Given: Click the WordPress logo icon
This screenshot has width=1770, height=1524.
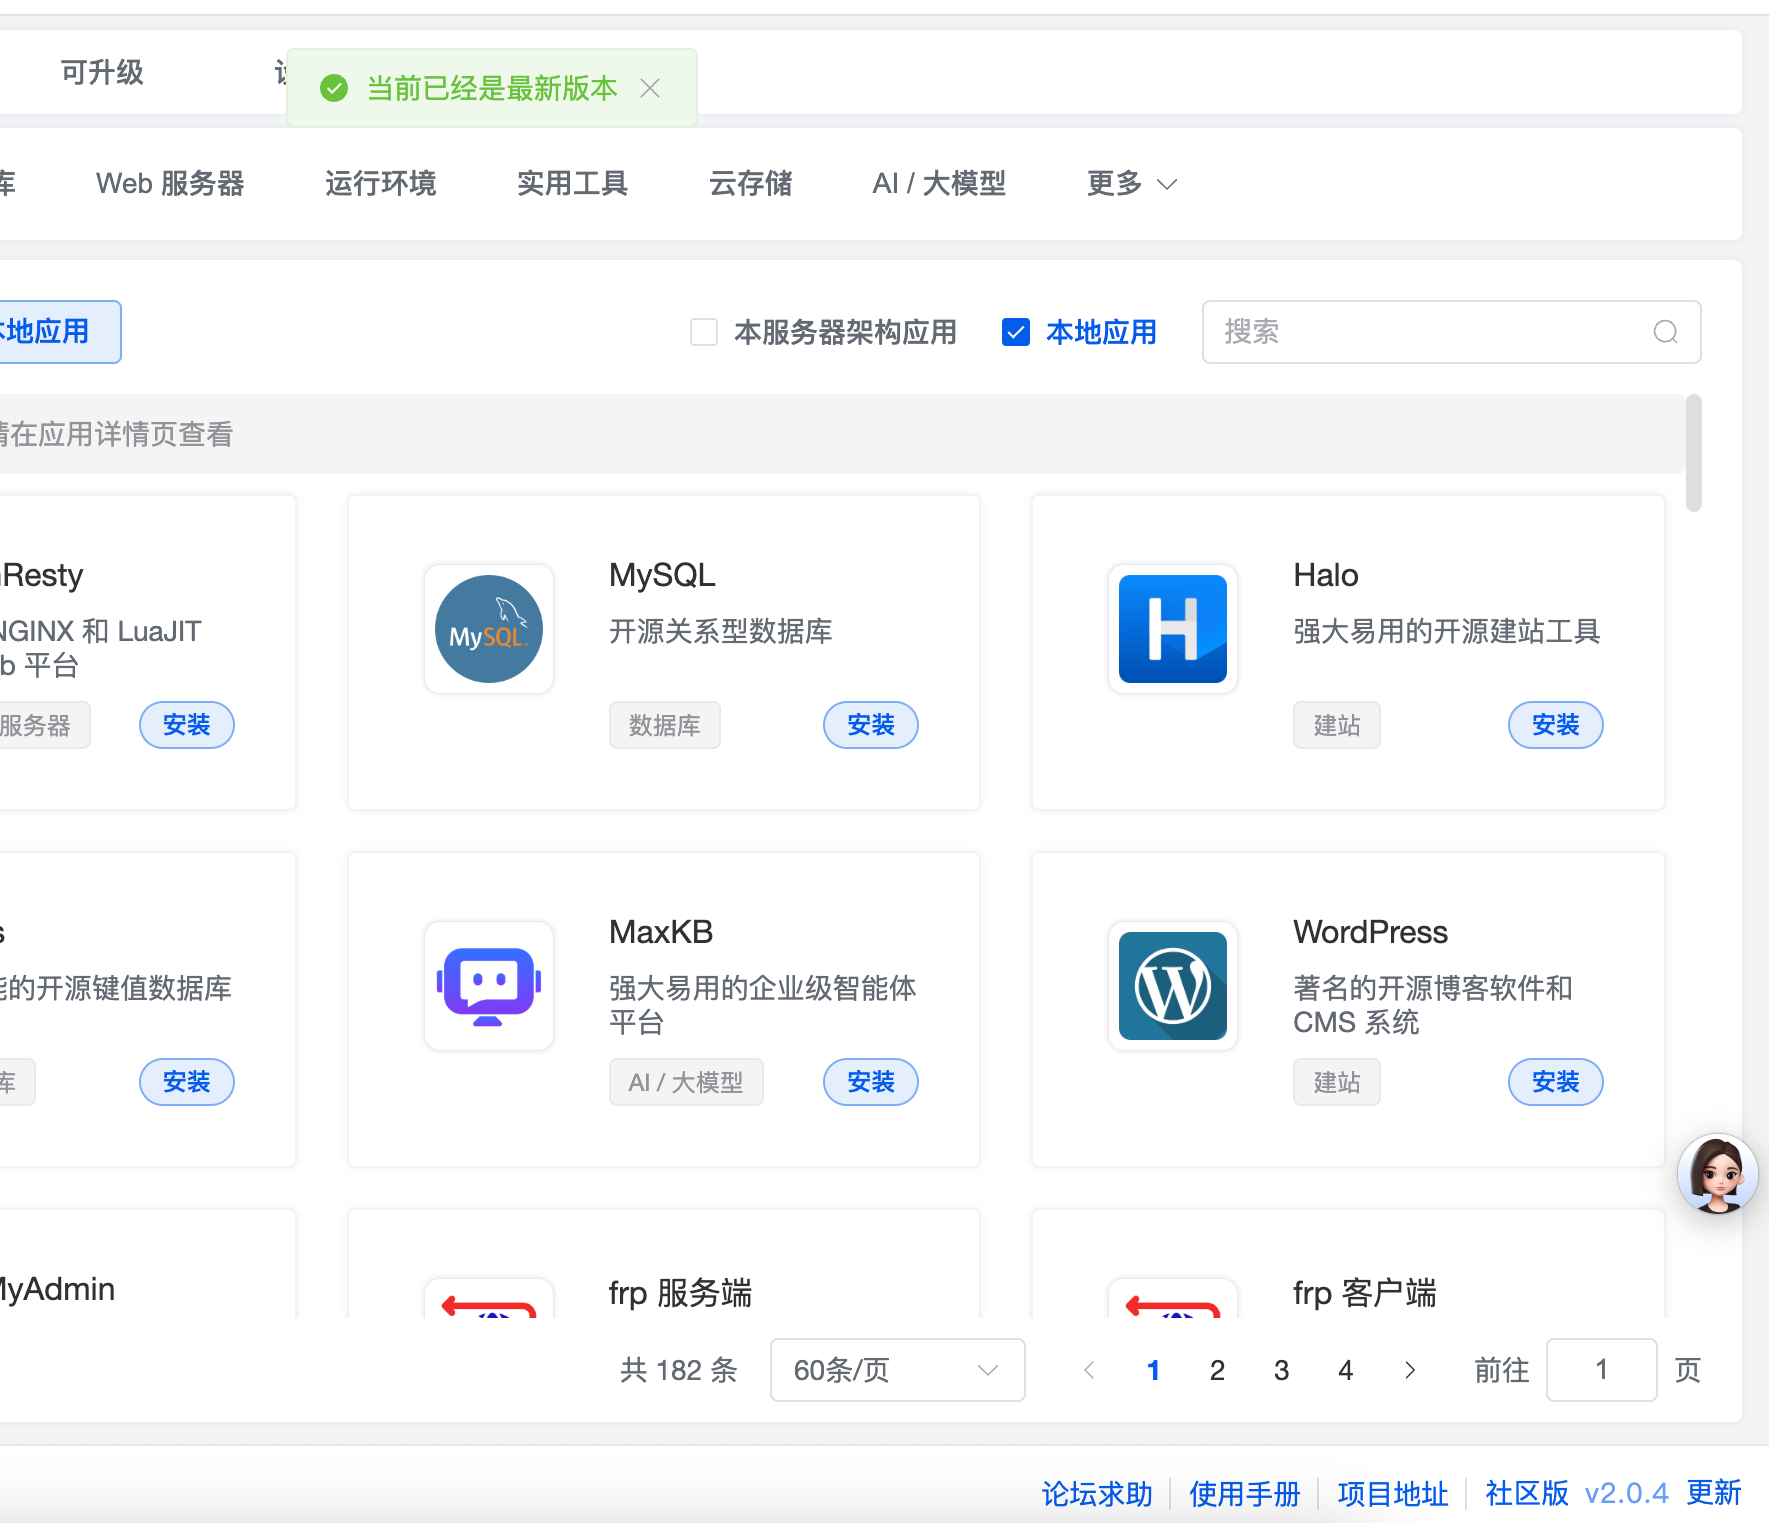Looking at the screenshot, I should (x=1173, y=986).
